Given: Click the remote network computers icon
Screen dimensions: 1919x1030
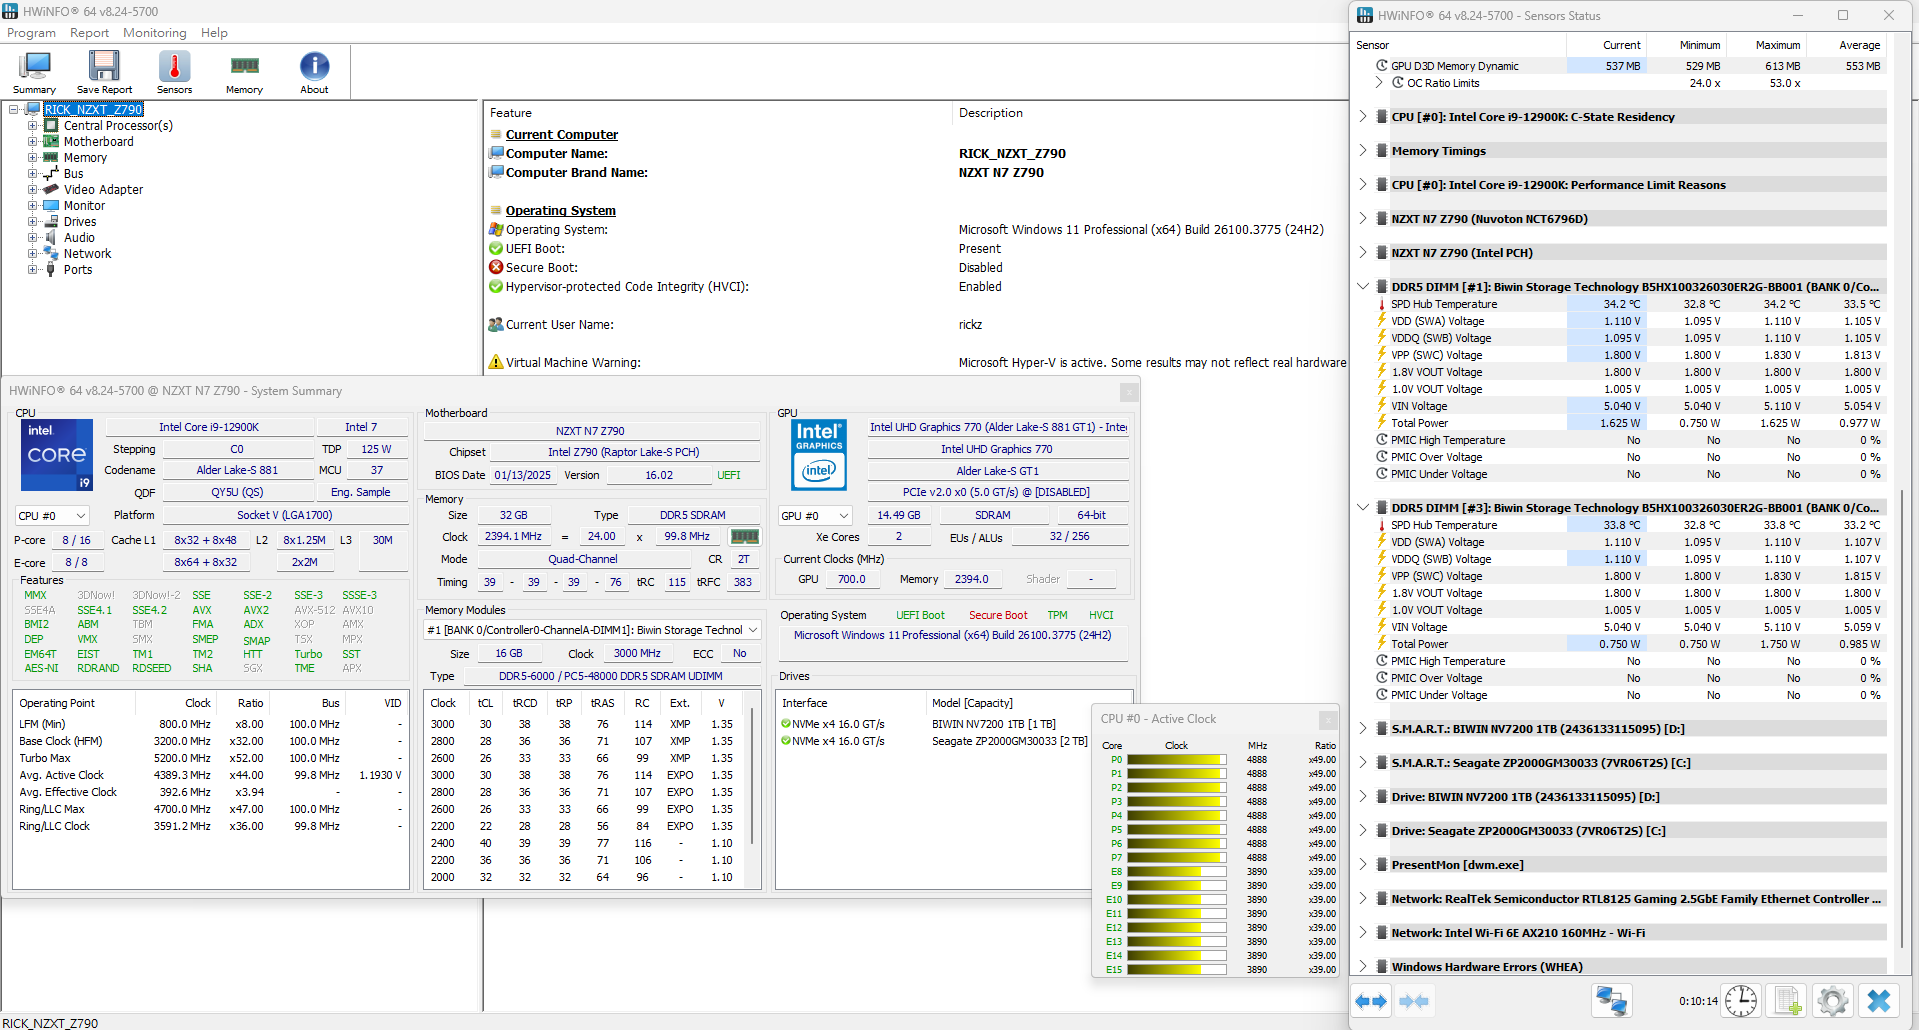Looking at the screenshot, I should pyautogui.click(x=1611, y=1001).
